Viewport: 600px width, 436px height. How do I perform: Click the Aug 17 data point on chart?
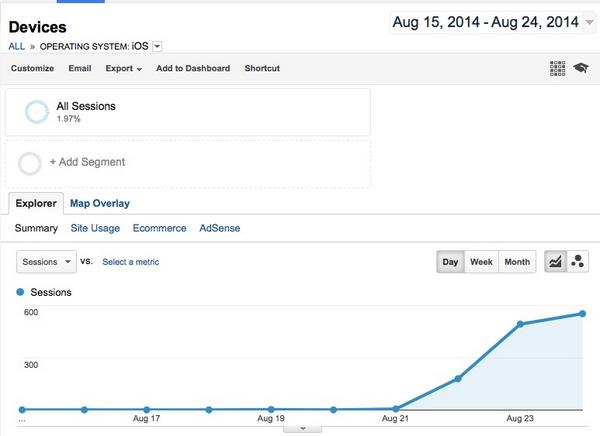(147, 410)
